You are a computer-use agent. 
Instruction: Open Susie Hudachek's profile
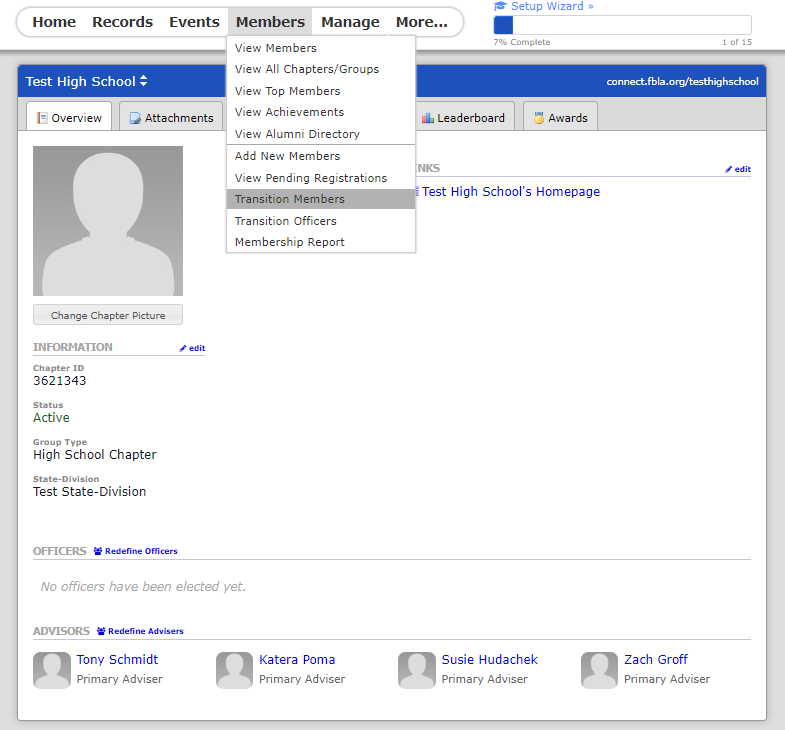tap(490, 660)
